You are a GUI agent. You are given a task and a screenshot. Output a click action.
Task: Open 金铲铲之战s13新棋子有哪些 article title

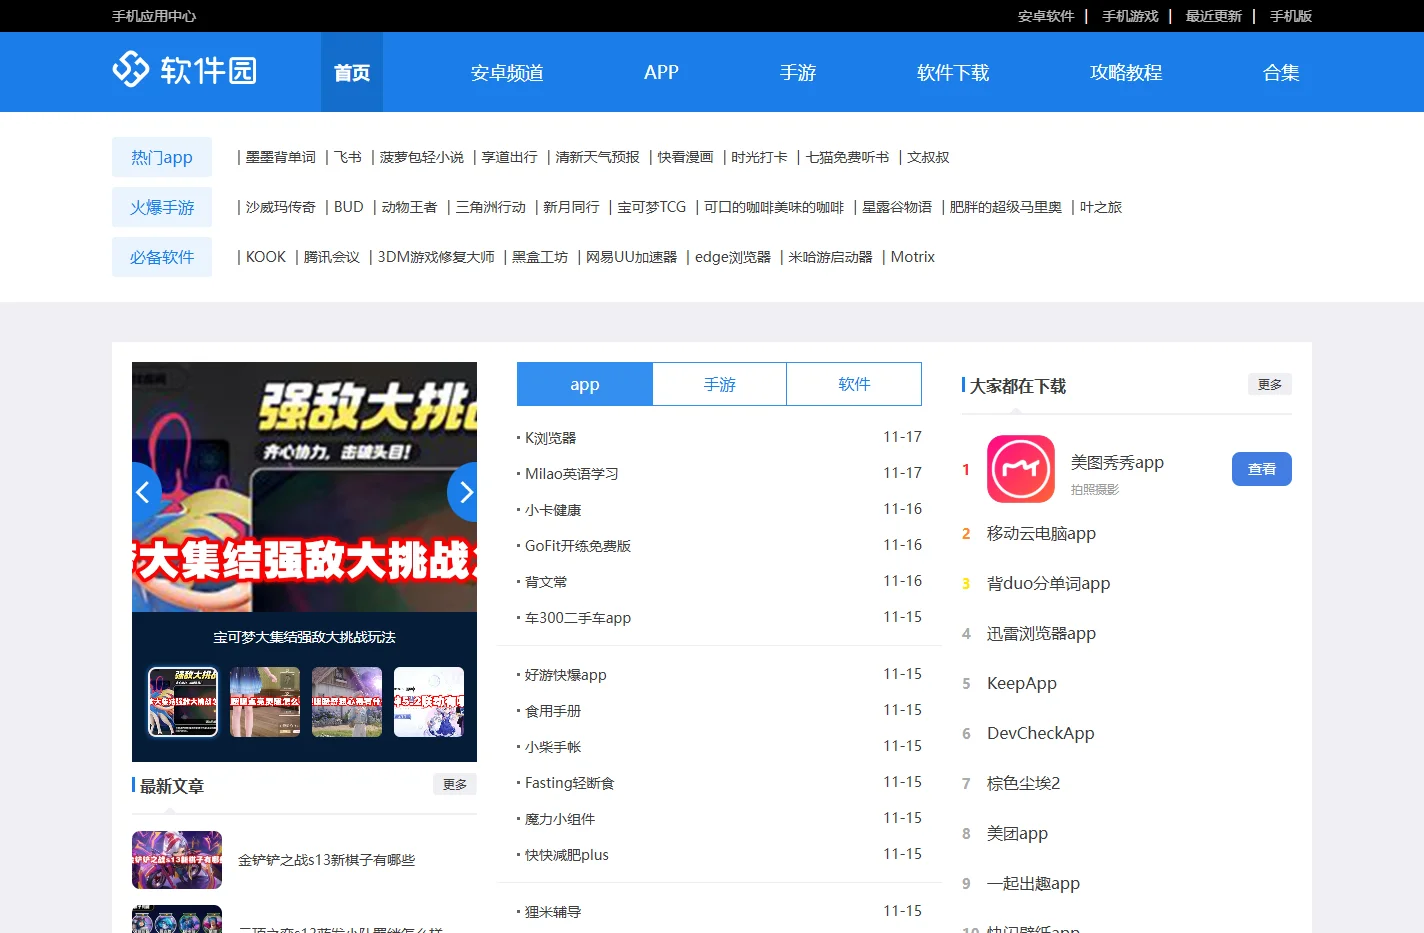click(x=326, y=860)
